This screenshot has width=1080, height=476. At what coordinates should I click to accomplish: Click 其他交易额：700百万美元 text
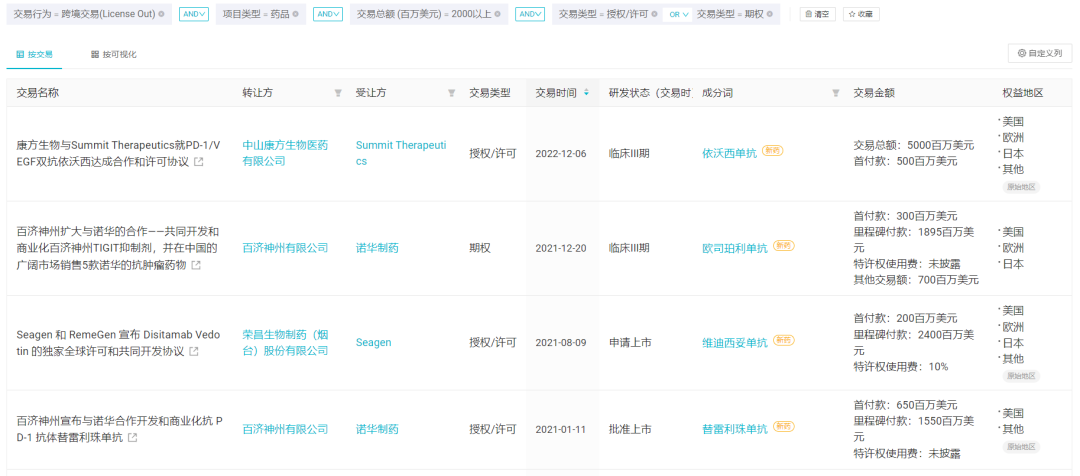(916, 280)
